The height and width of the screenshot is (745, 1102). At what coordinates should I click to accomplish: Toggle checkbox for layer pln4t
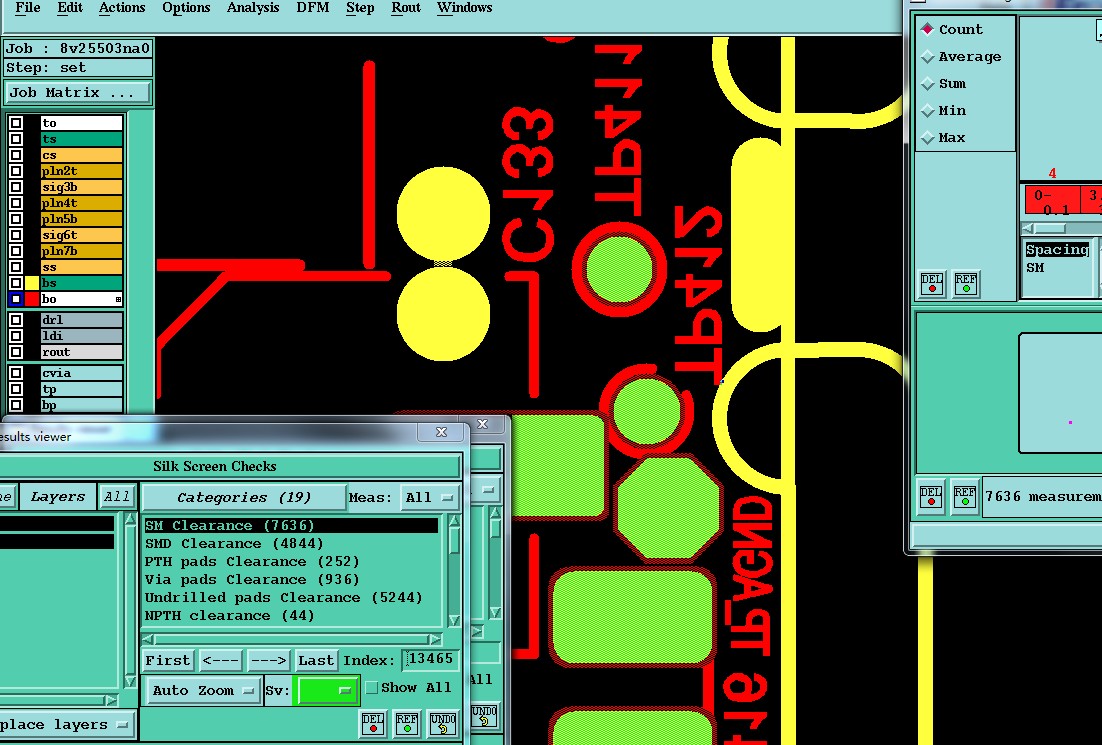point(16,203)
